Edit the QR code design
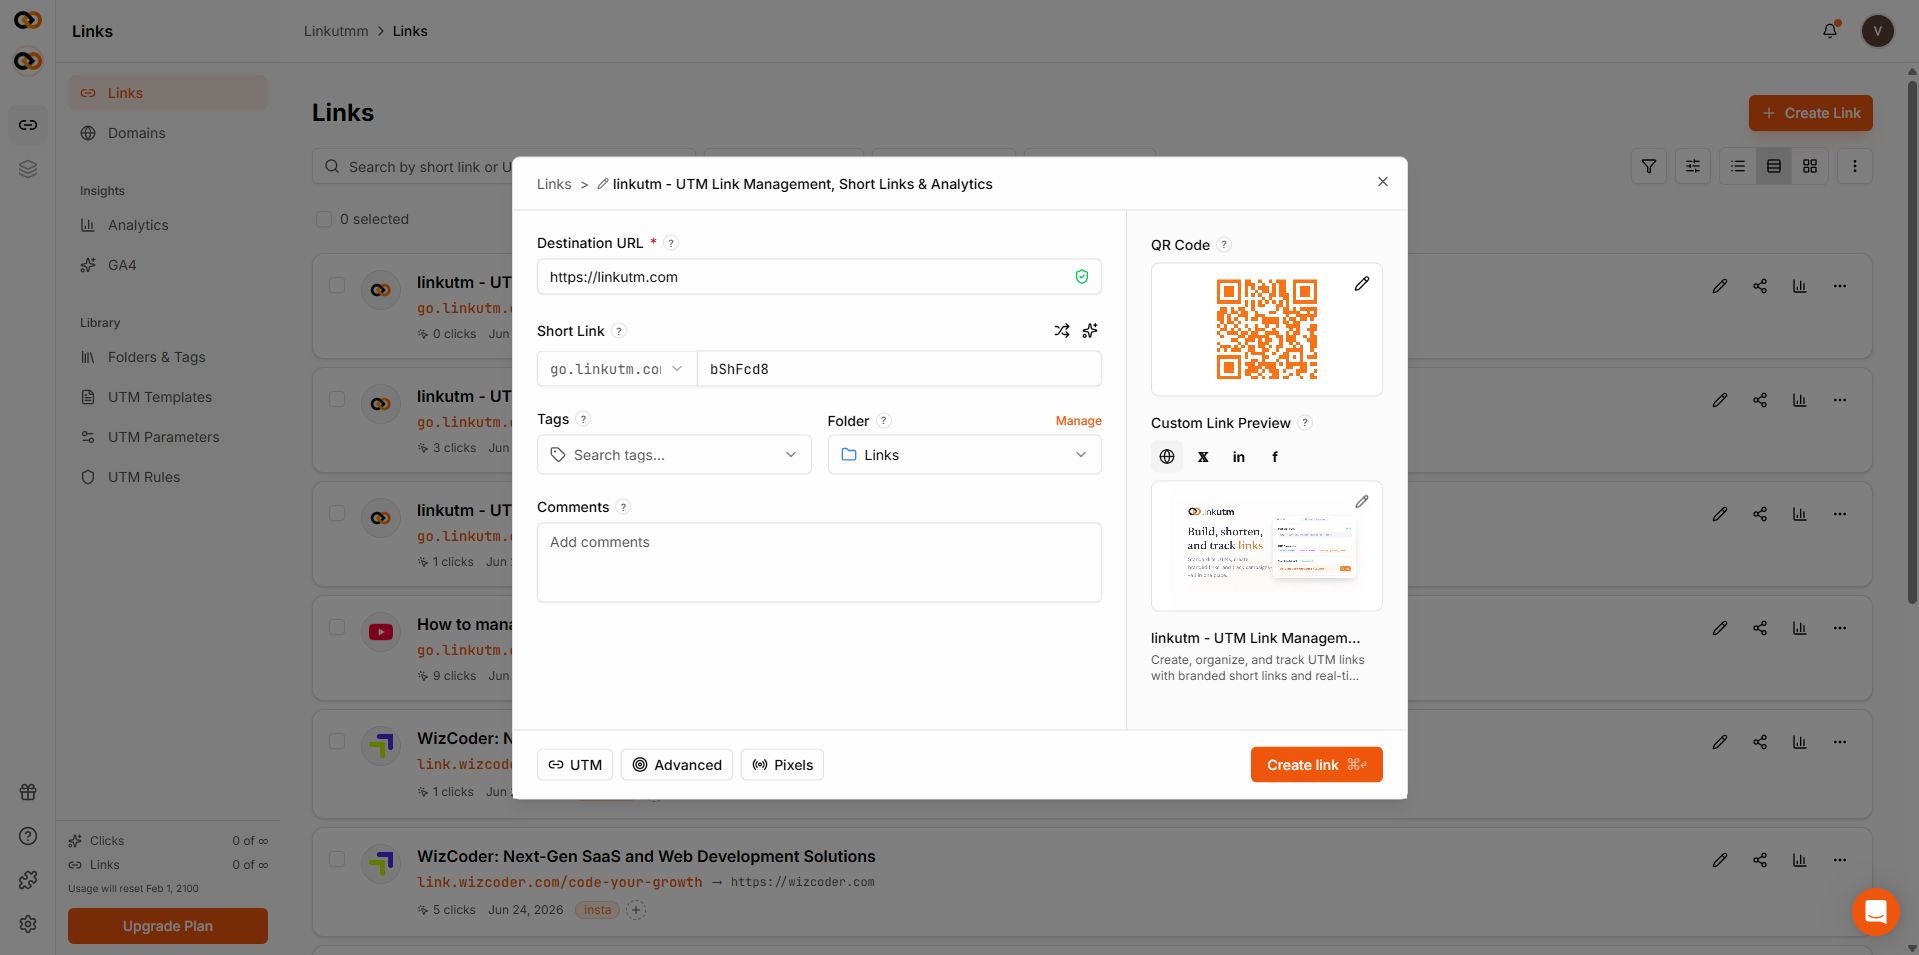Screen dimensions: 1919x955 (1361, 284)
